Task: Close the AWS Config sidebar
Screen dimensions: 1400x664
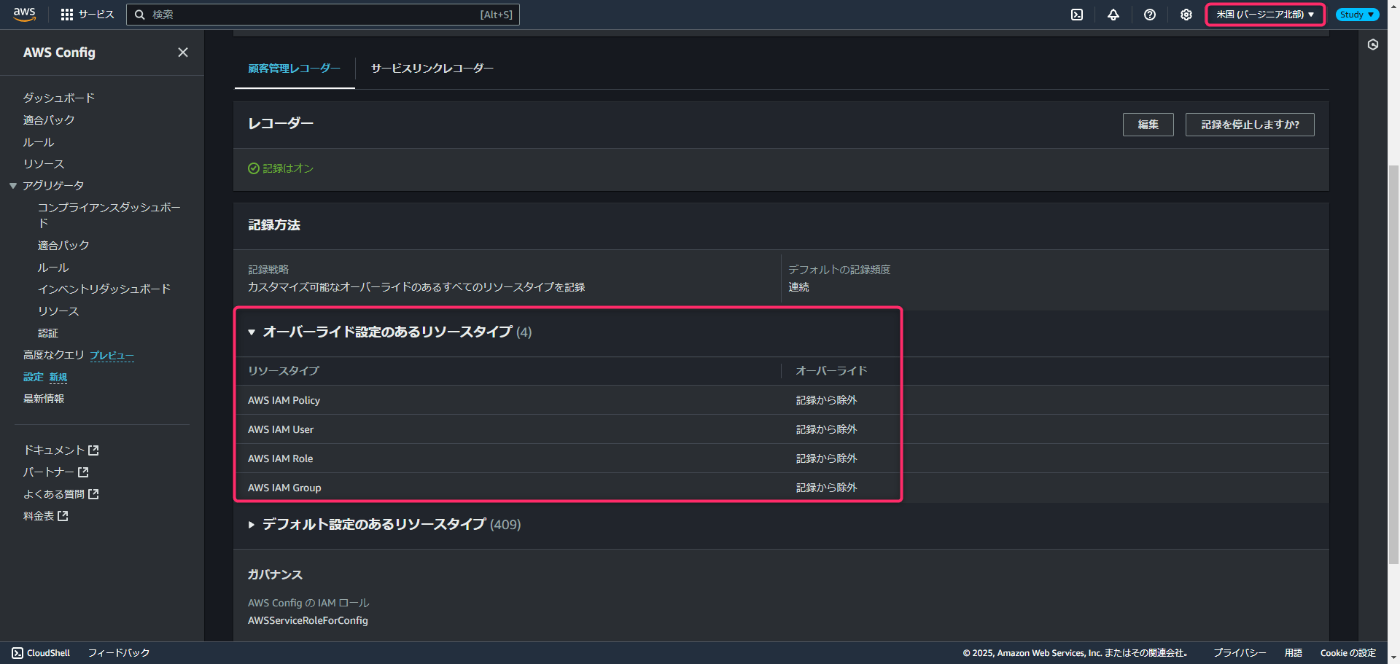Action: (183, 52)
